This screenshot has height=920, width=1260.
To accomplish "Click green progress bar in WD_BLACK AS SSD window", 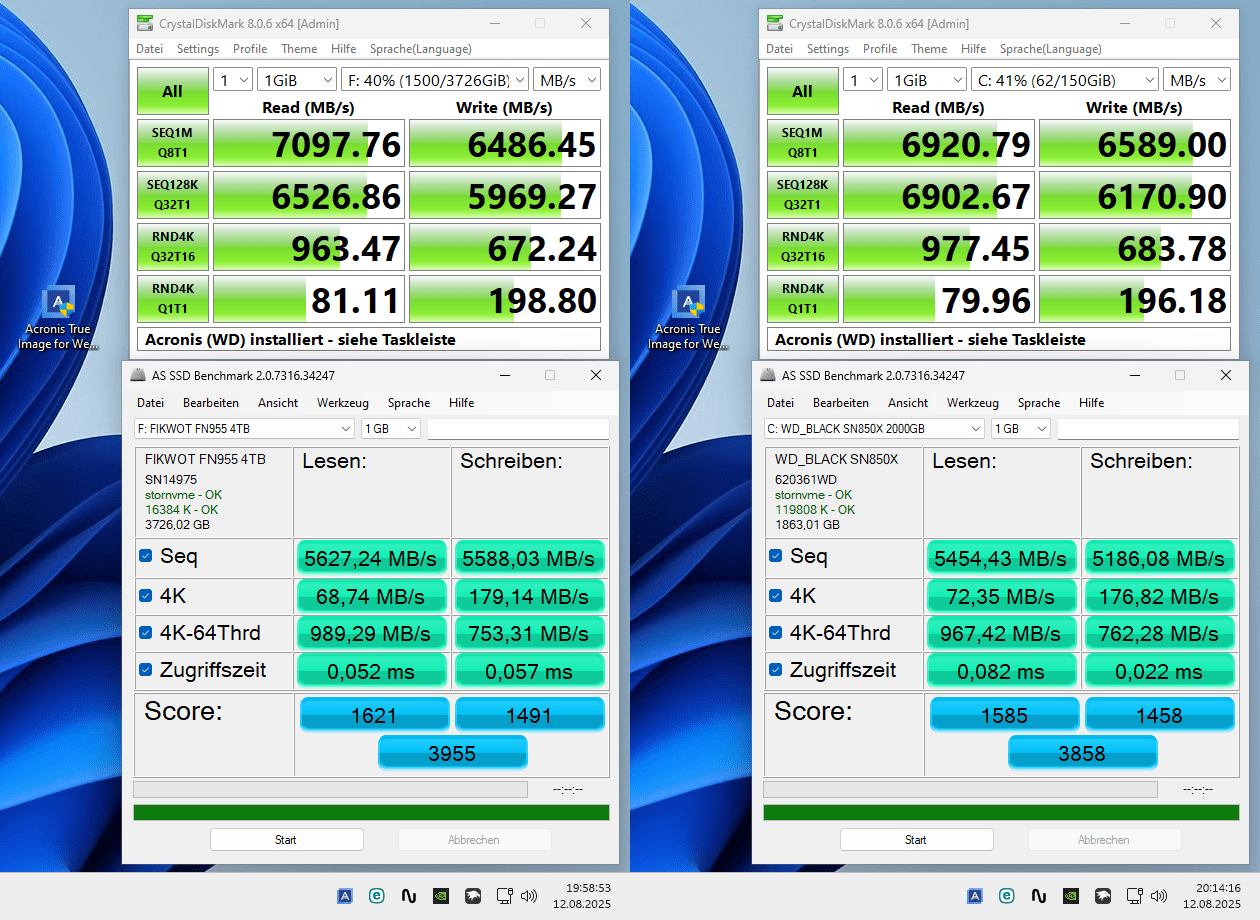I will (x=1001, y=812).
